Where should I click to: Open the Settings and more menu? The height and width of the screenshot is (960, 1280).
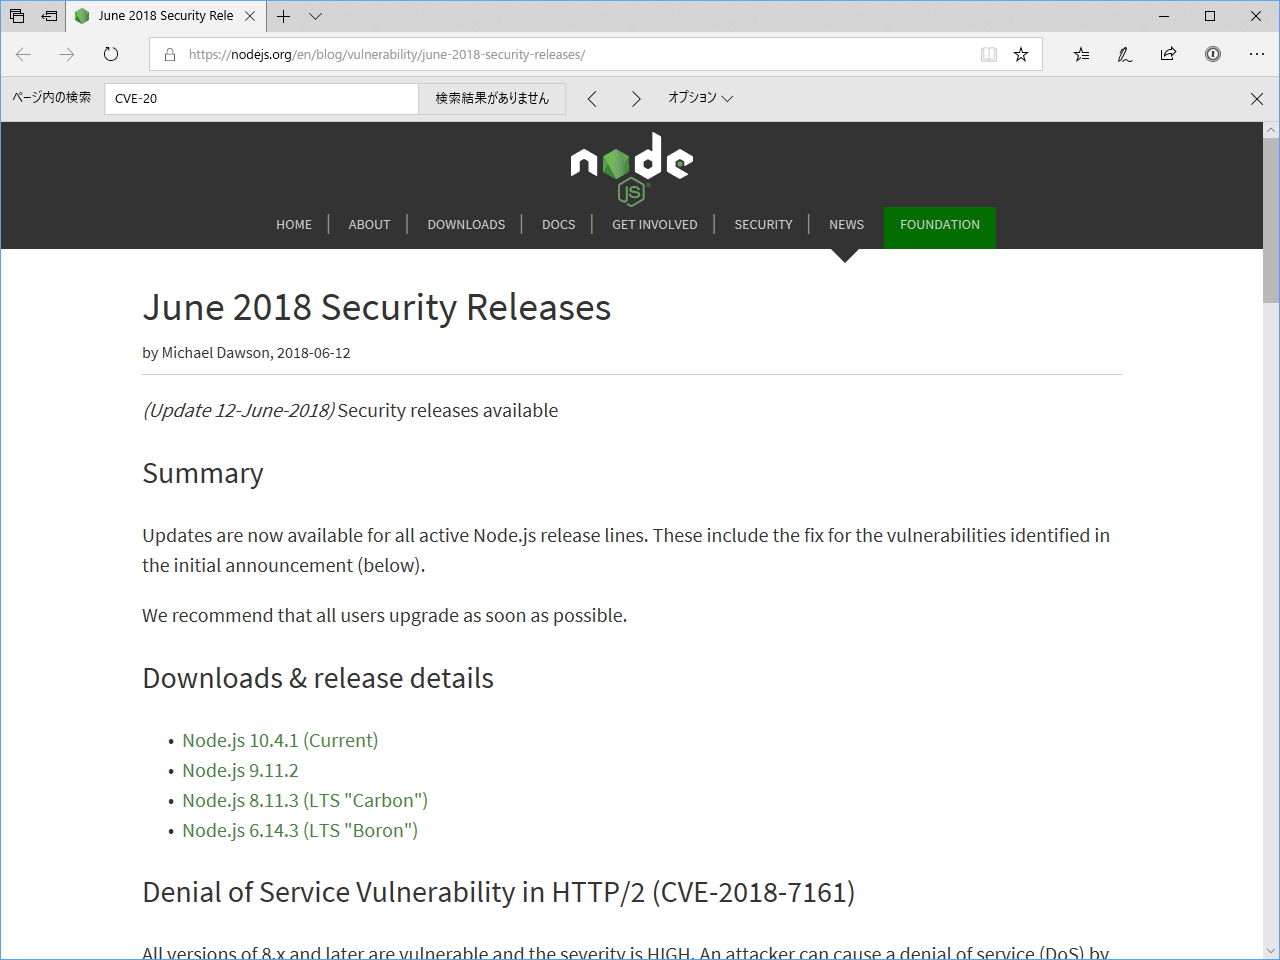click(1257, 55)
